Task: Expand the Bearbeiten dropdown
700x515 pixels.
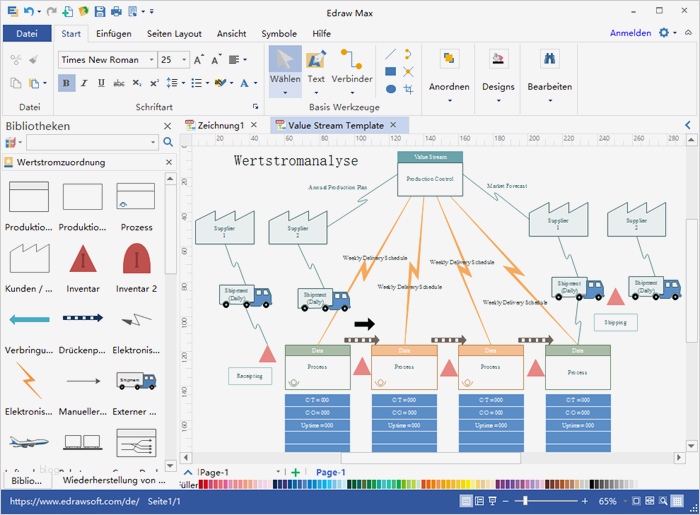Action: [x=550, y=100]
